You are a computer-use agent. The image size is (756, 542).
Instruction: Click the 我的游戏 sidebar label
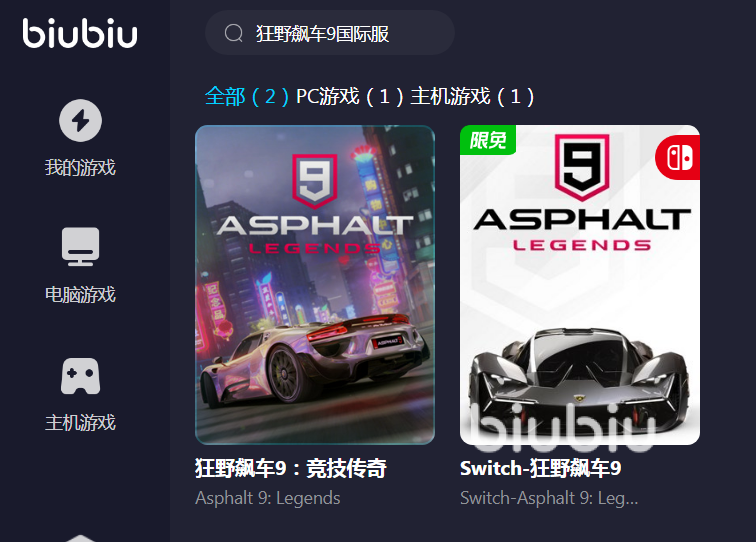(x=81, y=168)
